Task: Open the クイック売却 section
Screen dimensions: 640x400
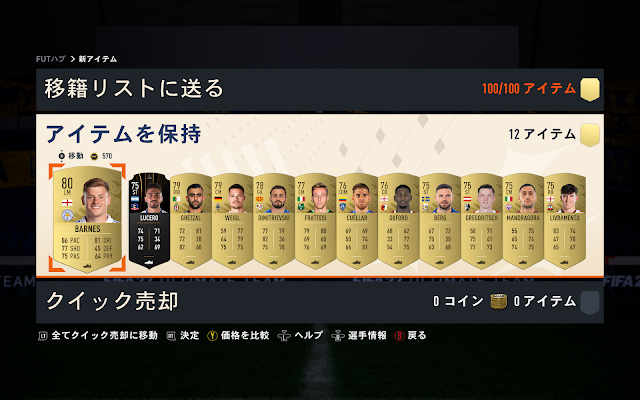Action: tap(320, 302)
